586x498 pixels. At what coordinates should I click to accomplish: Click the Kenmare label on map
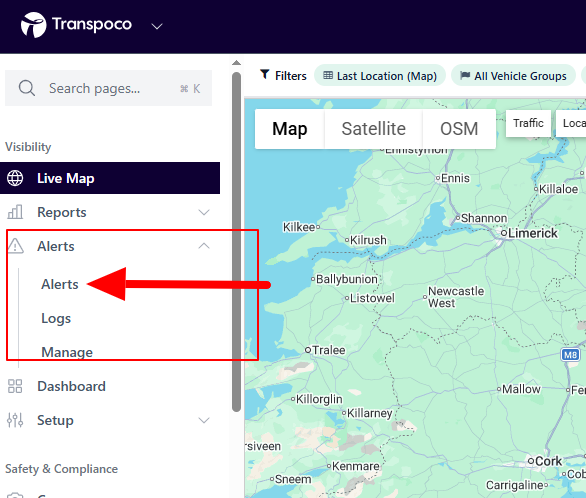(355, 466)
